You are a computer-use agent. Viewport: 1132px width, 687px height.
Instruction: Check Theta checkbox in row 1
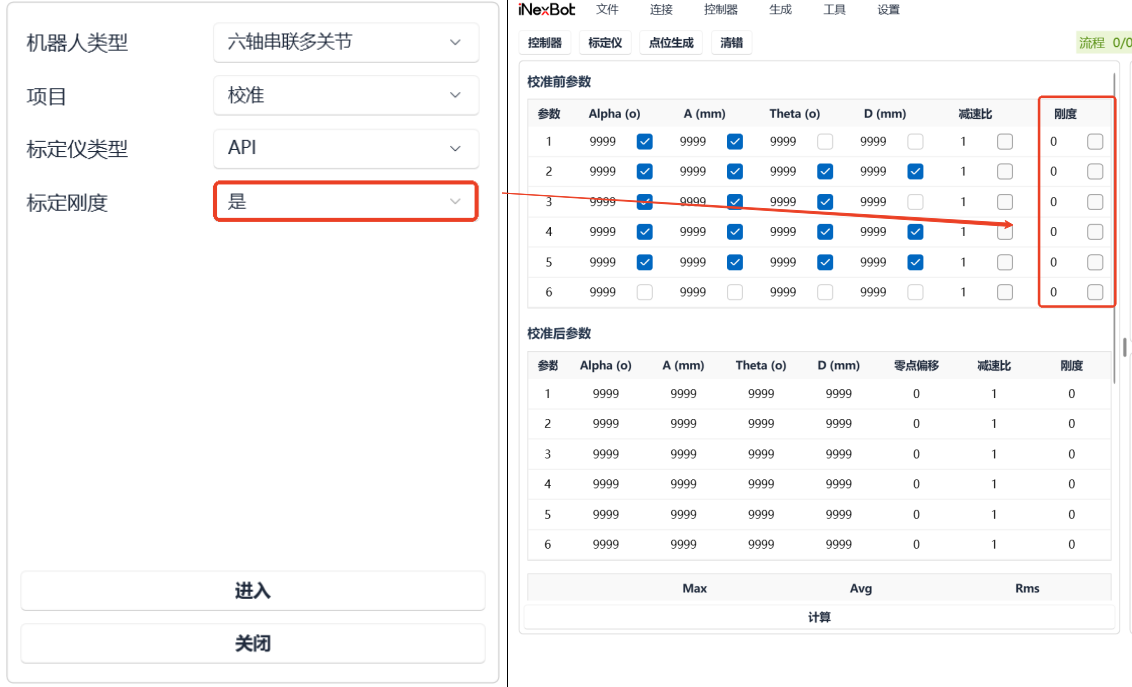[x=825, y=141]
